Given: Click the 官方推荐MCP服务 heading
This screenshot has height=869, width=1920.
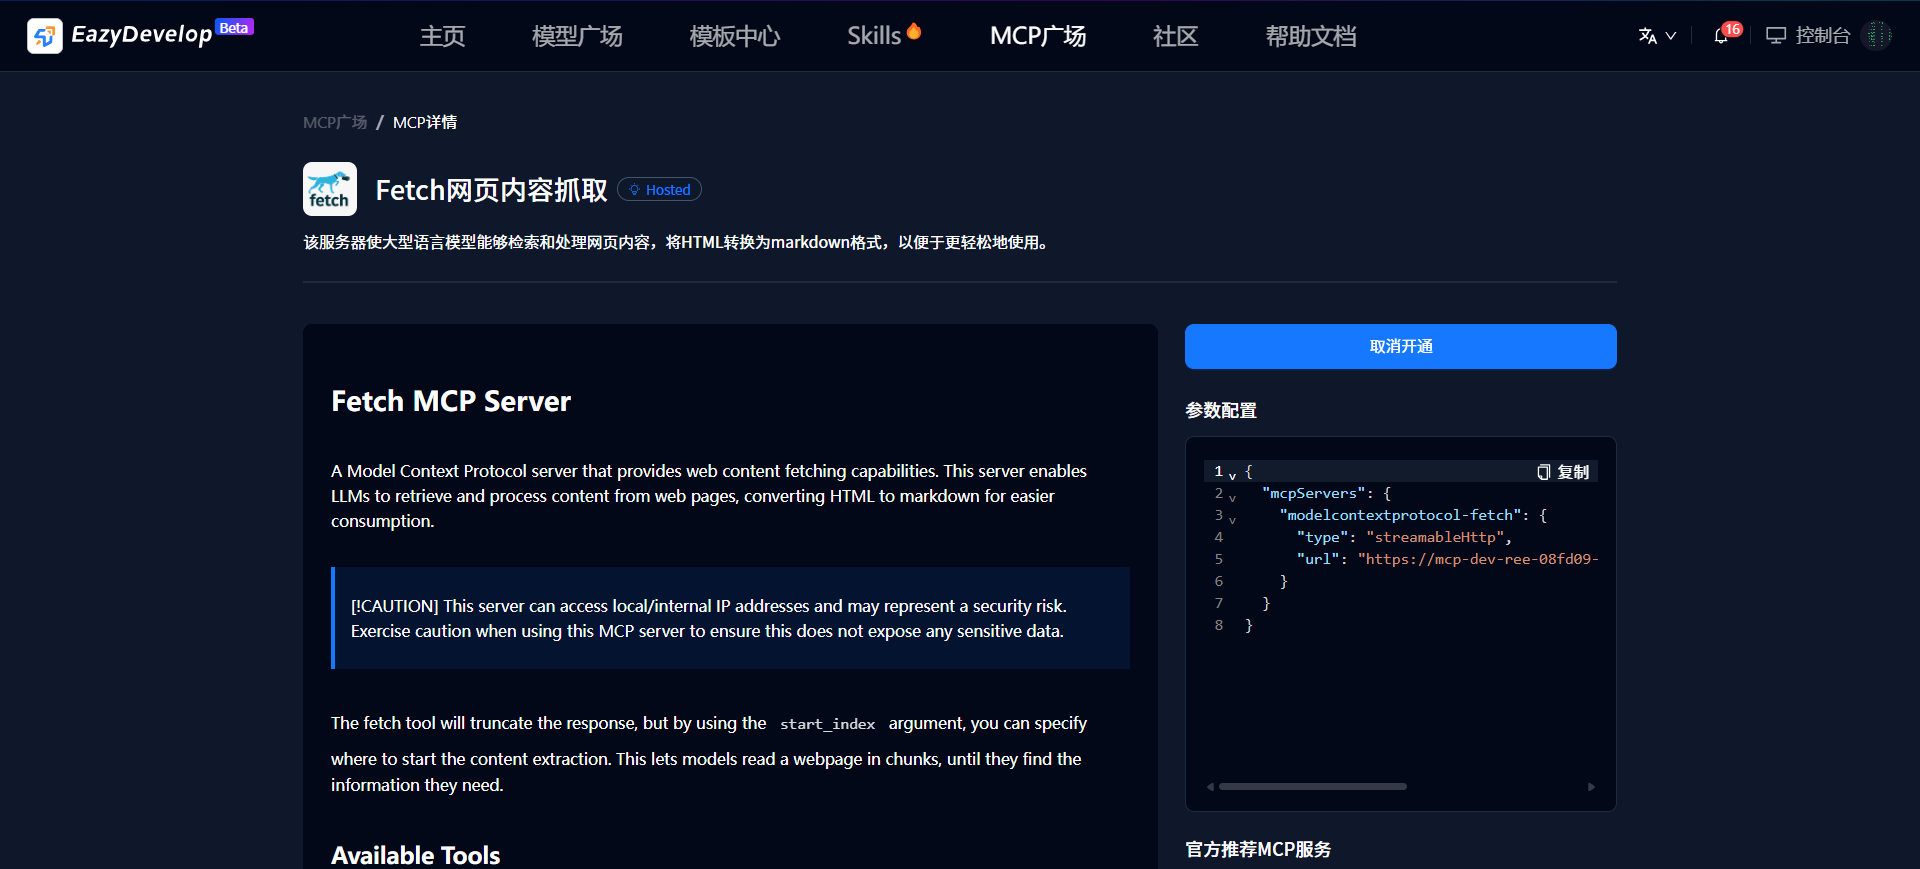Looking at the screenshot, I should (1258, 849).
